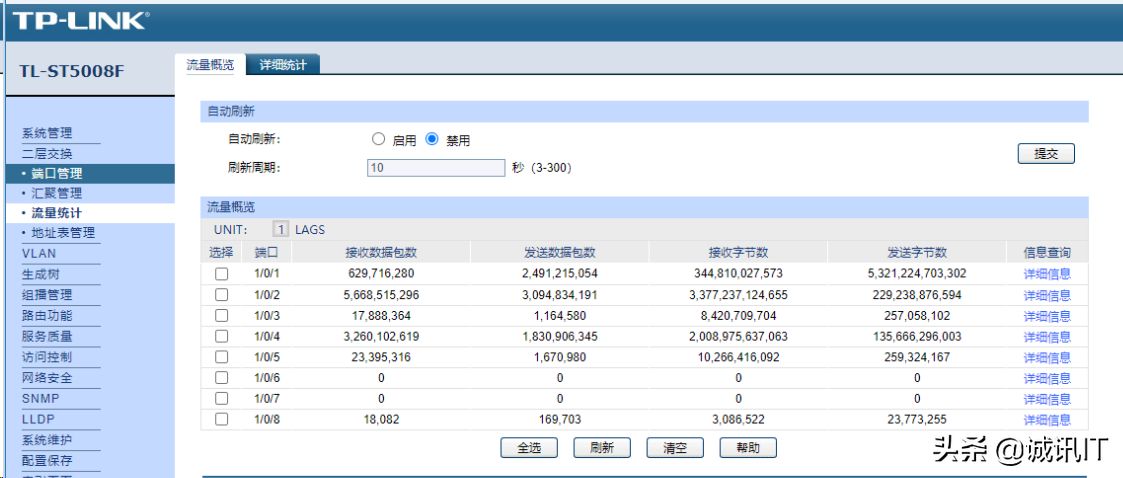Check the box for port 1/0/1

point(222,274)
